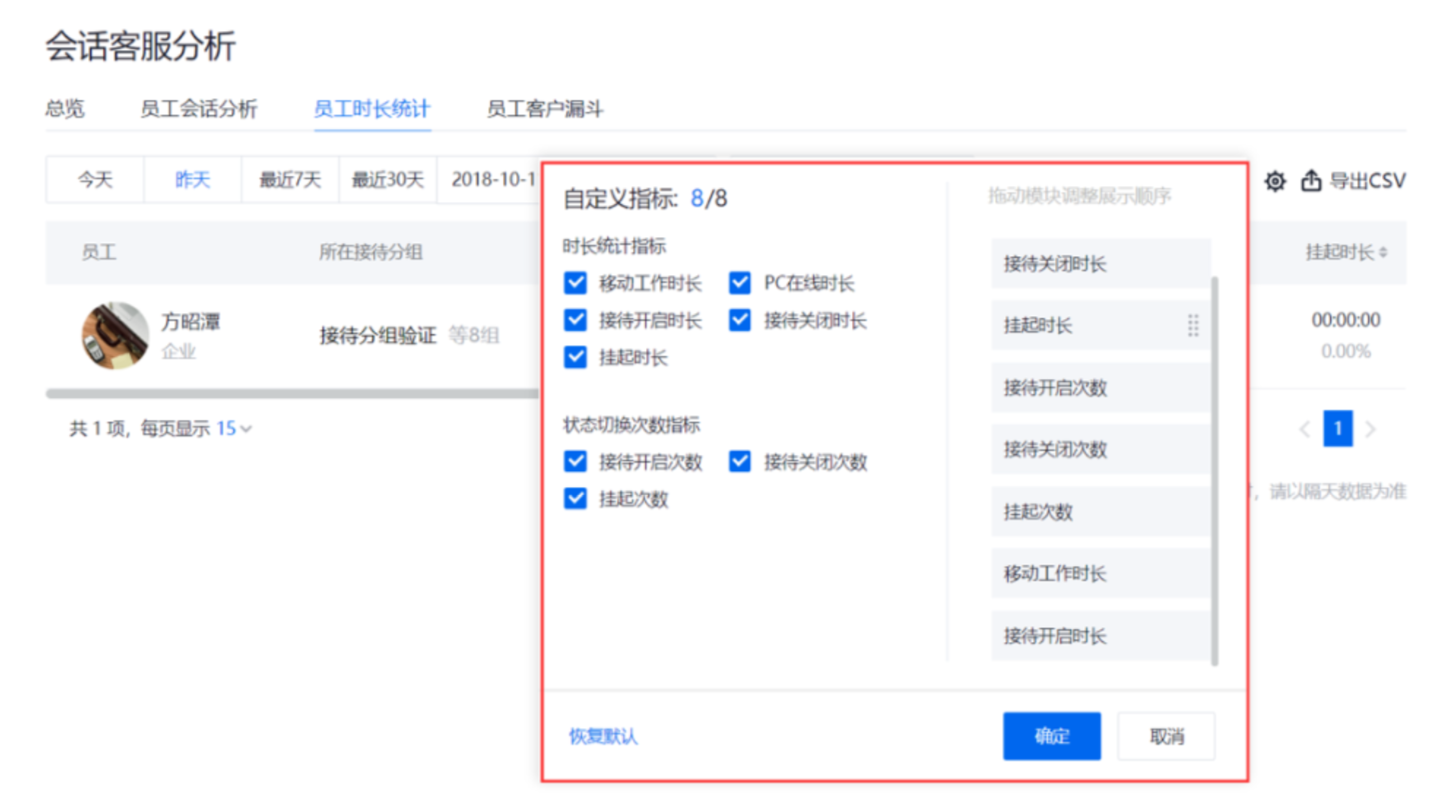Screen dimensions: 1448x802
Task: Click the sort arrows beside 挂起时长 column header
Action: coord(1383,253)
